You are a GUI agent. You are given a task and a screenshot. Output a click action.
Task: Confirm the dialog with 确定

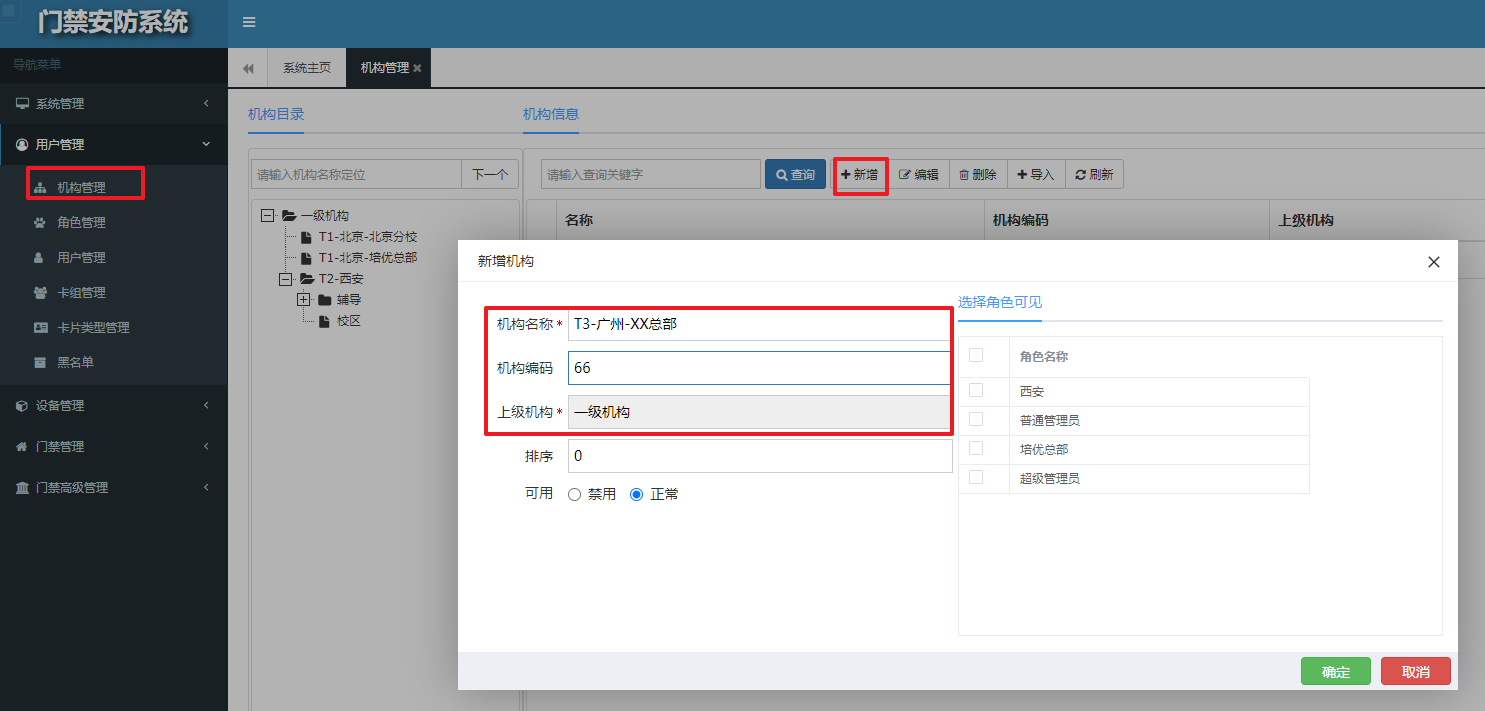point(1335,671)
